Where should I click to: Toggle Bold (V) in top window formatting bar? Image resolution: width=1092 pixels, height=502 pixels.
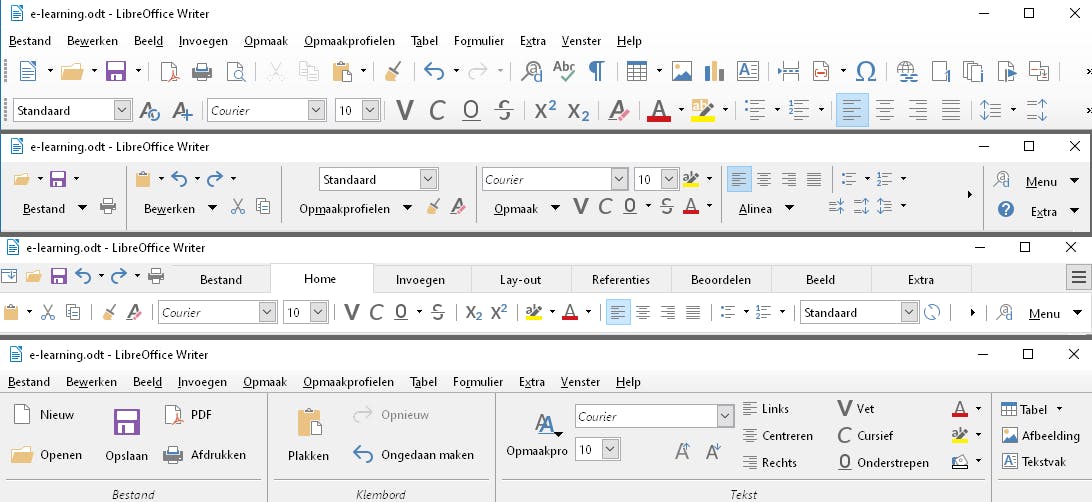click(404, 110)
